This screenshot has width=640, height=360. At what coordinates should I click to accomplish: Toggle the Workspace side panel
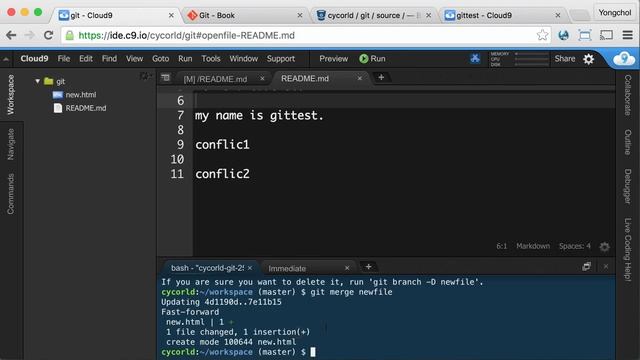(x=11, y=95)
